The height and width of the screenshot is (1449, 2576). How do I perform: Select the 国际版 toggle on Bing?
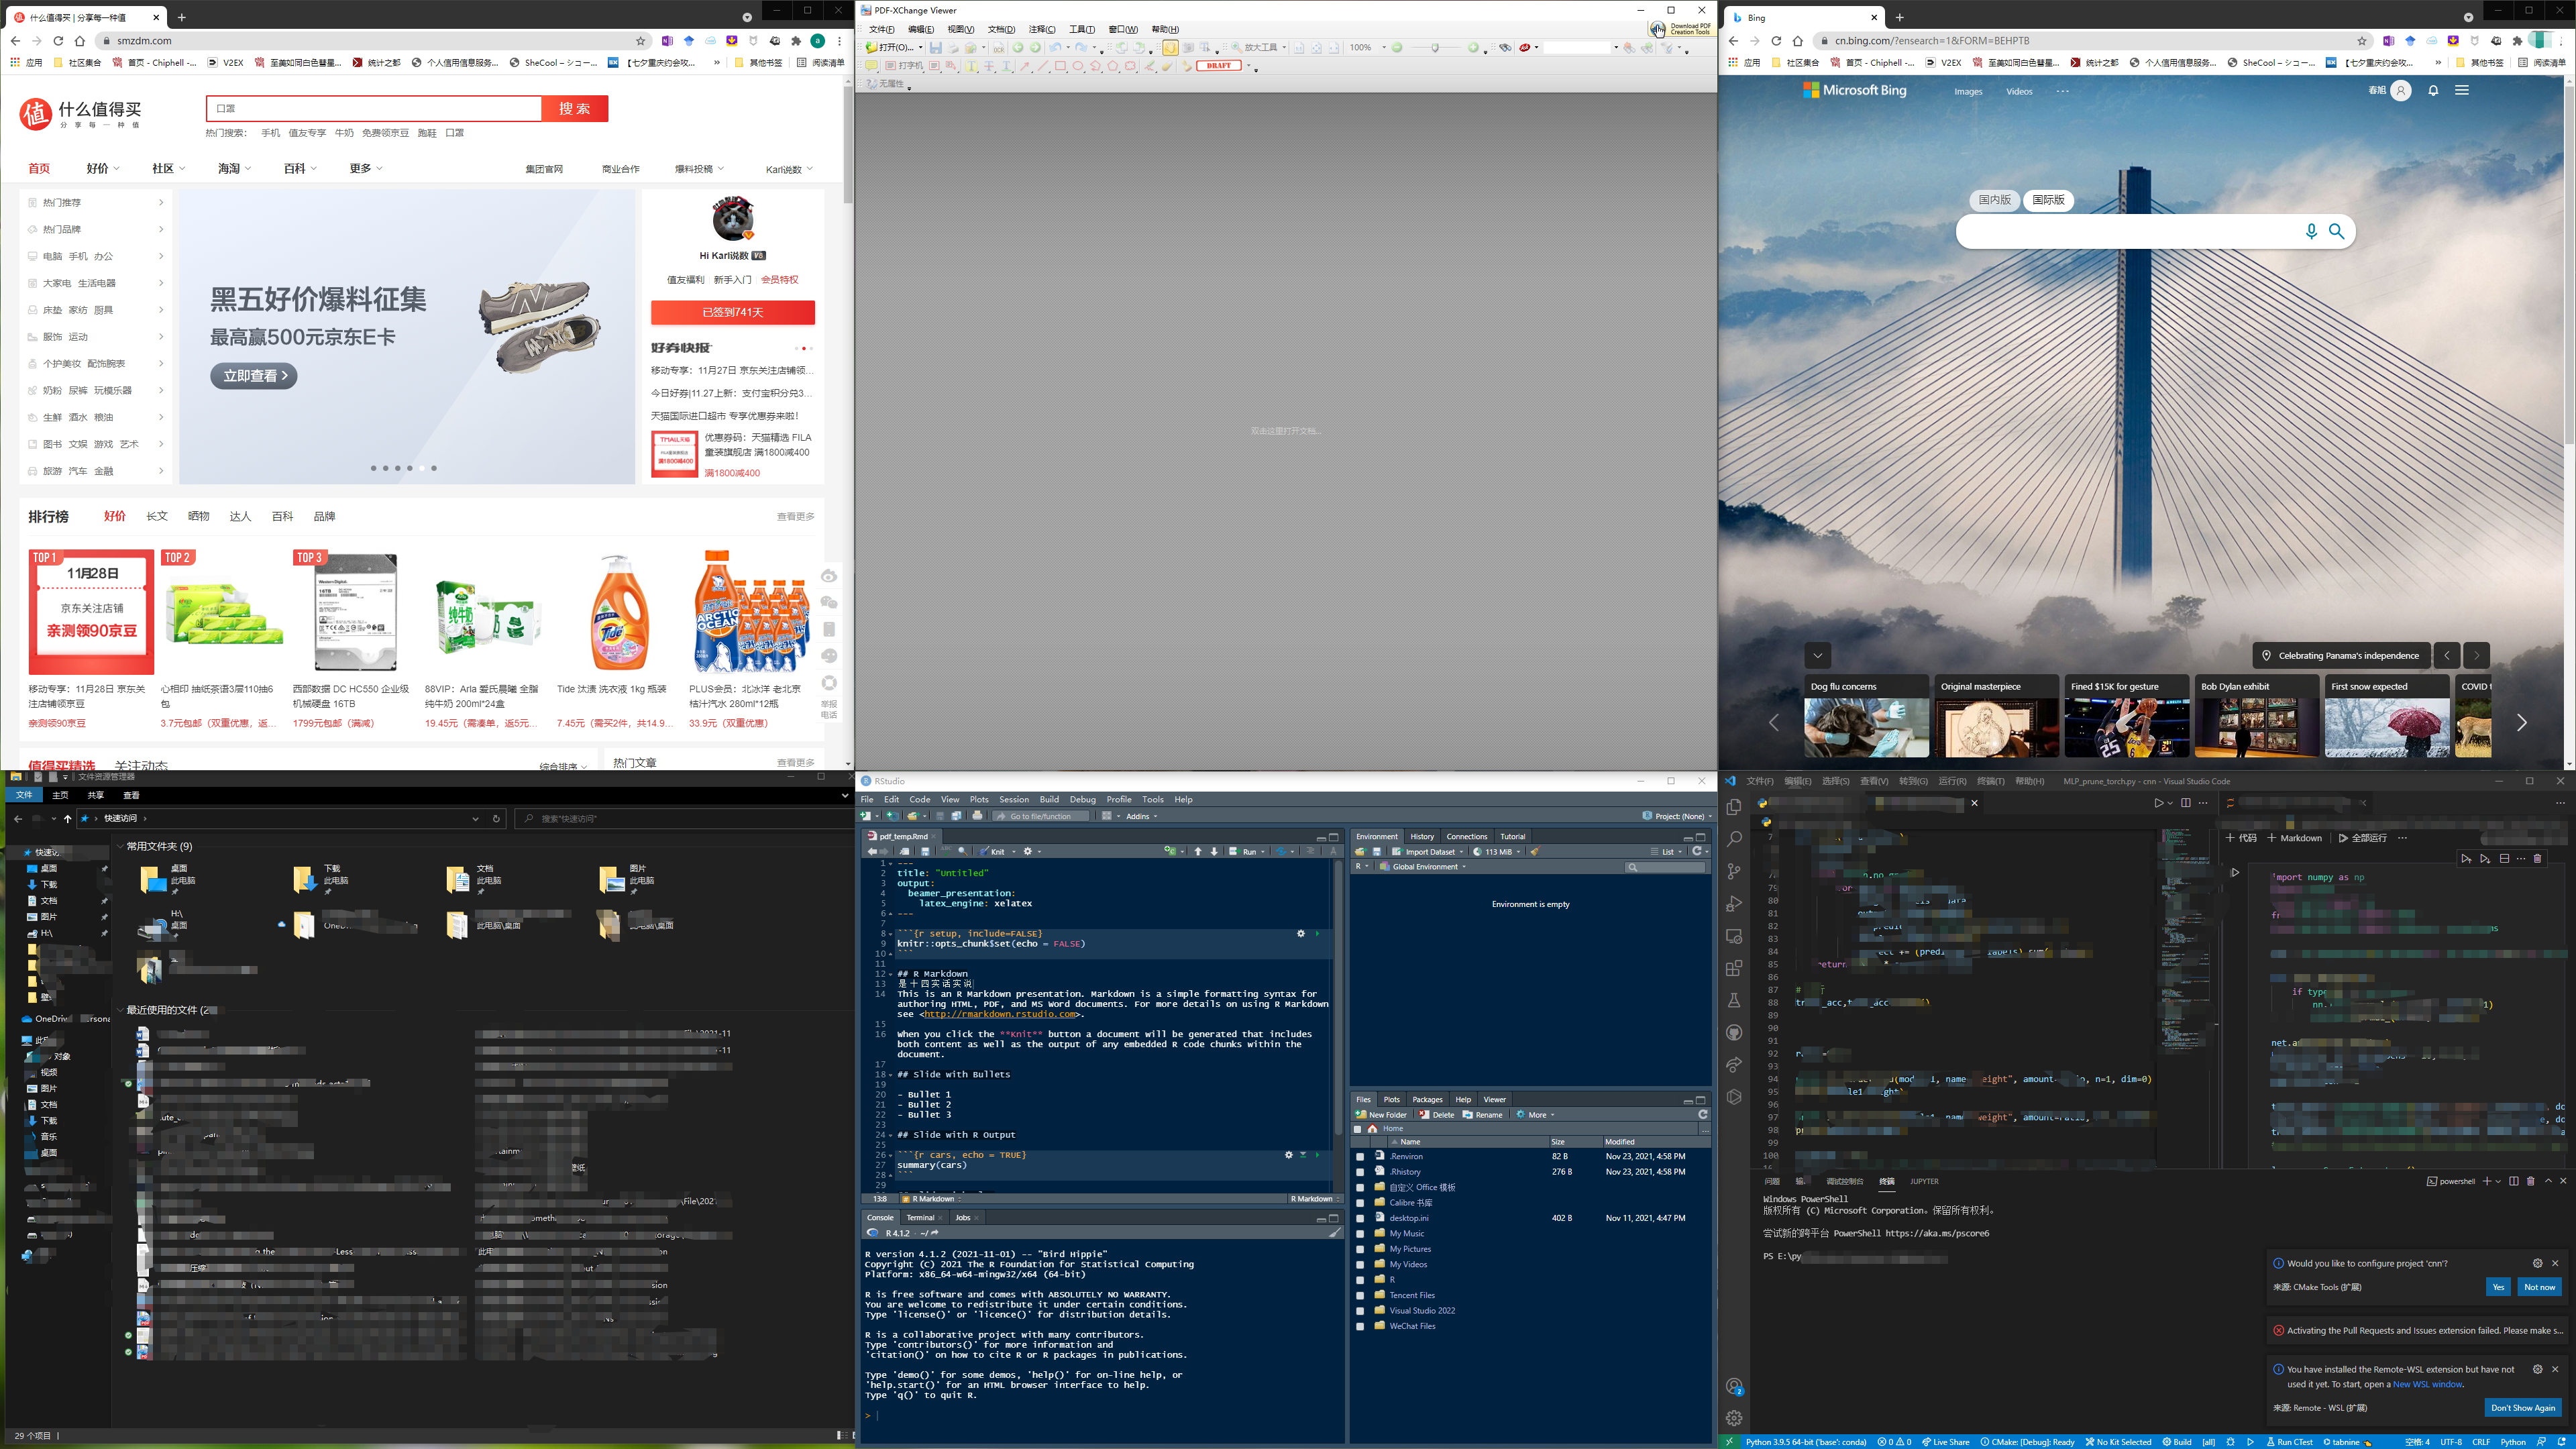[x=2048, y=200]
